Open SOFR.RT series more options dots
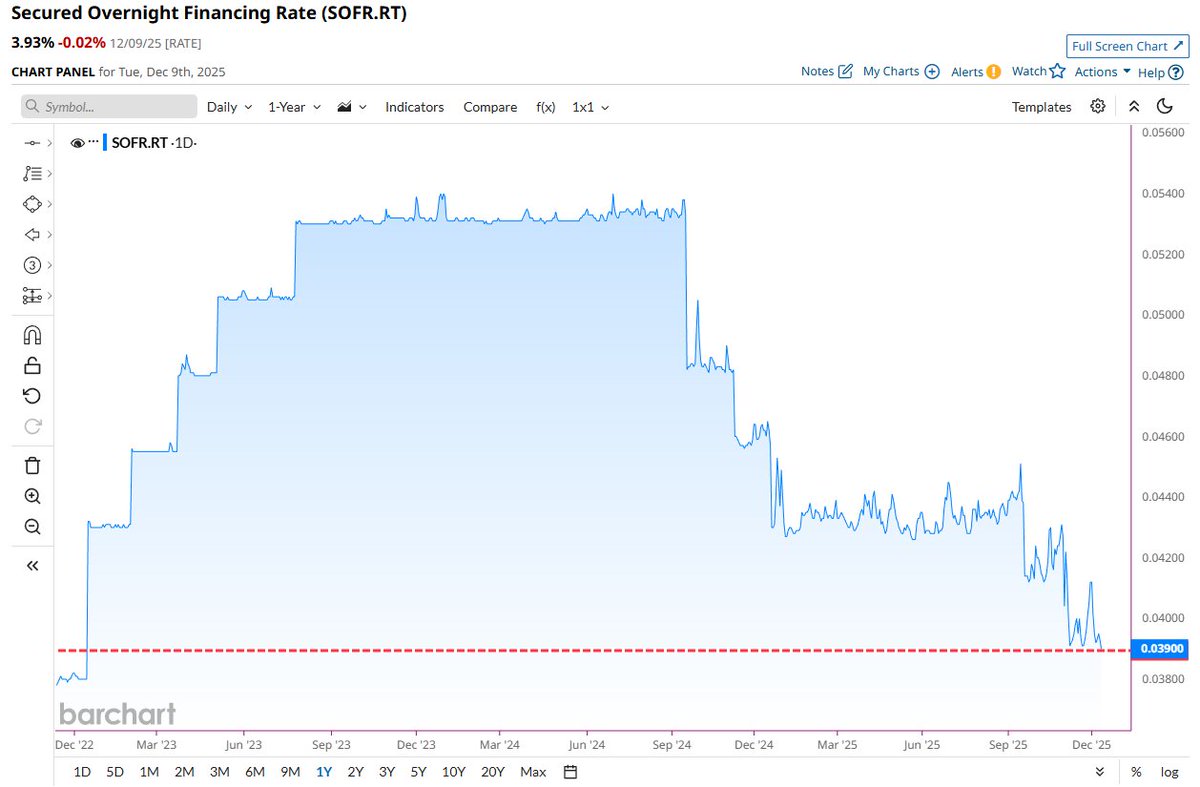The width and height of the screenshot is (1200, 787). tap(94, 142)
